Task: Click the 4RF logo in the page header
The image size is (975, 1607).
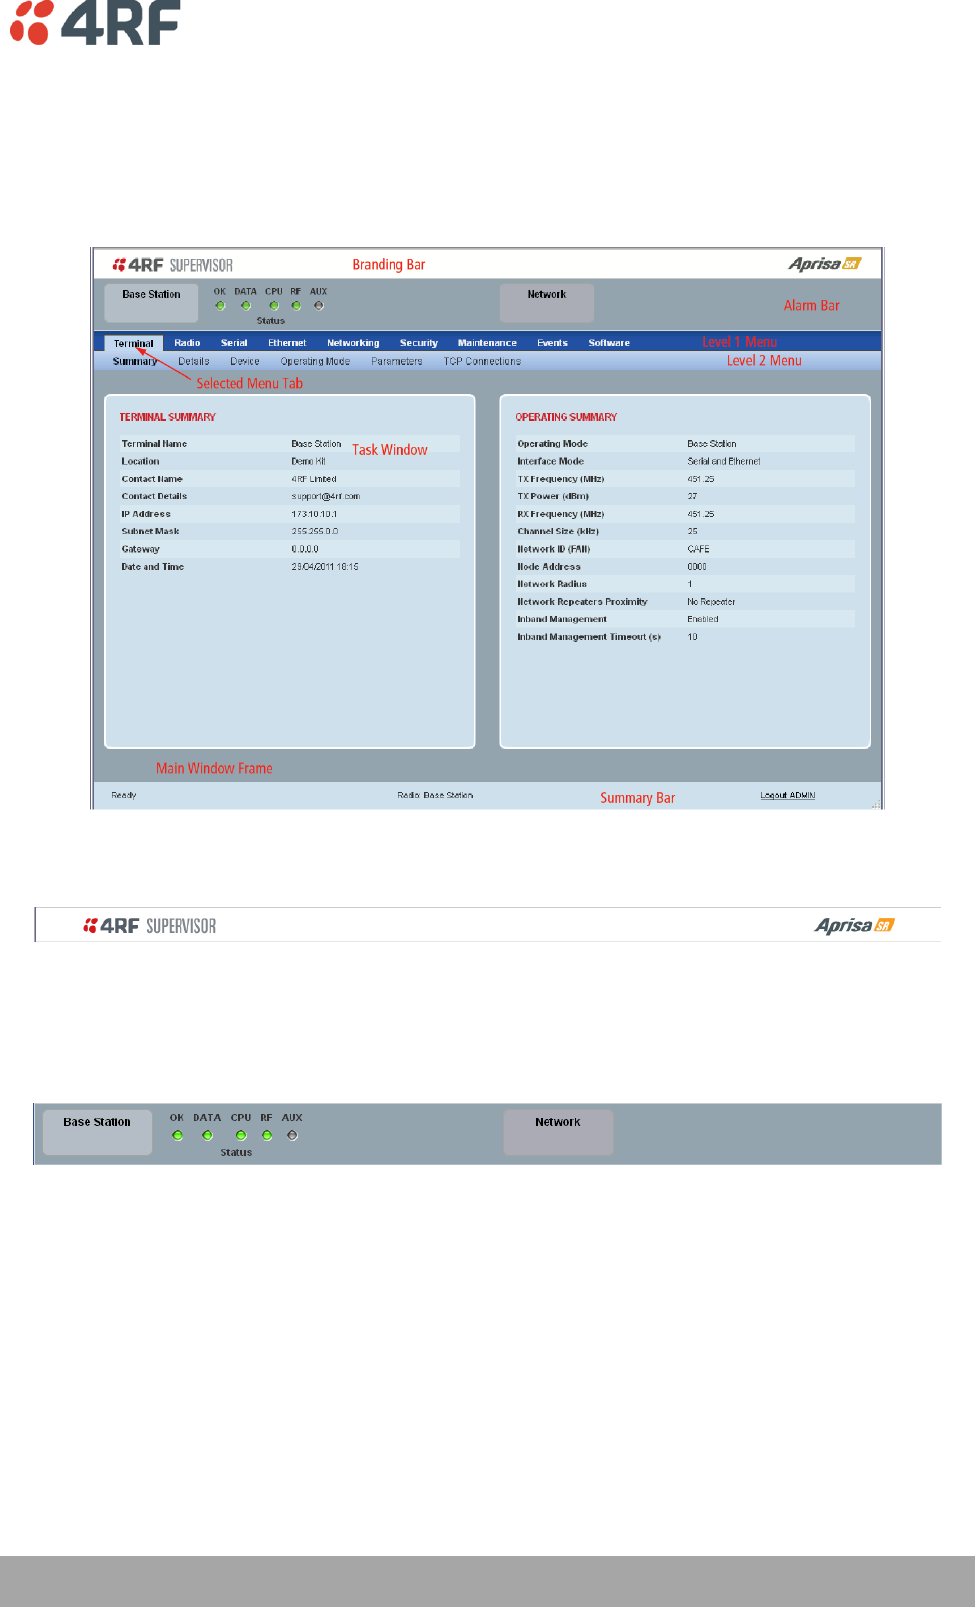Action: [x=95, y=22]
